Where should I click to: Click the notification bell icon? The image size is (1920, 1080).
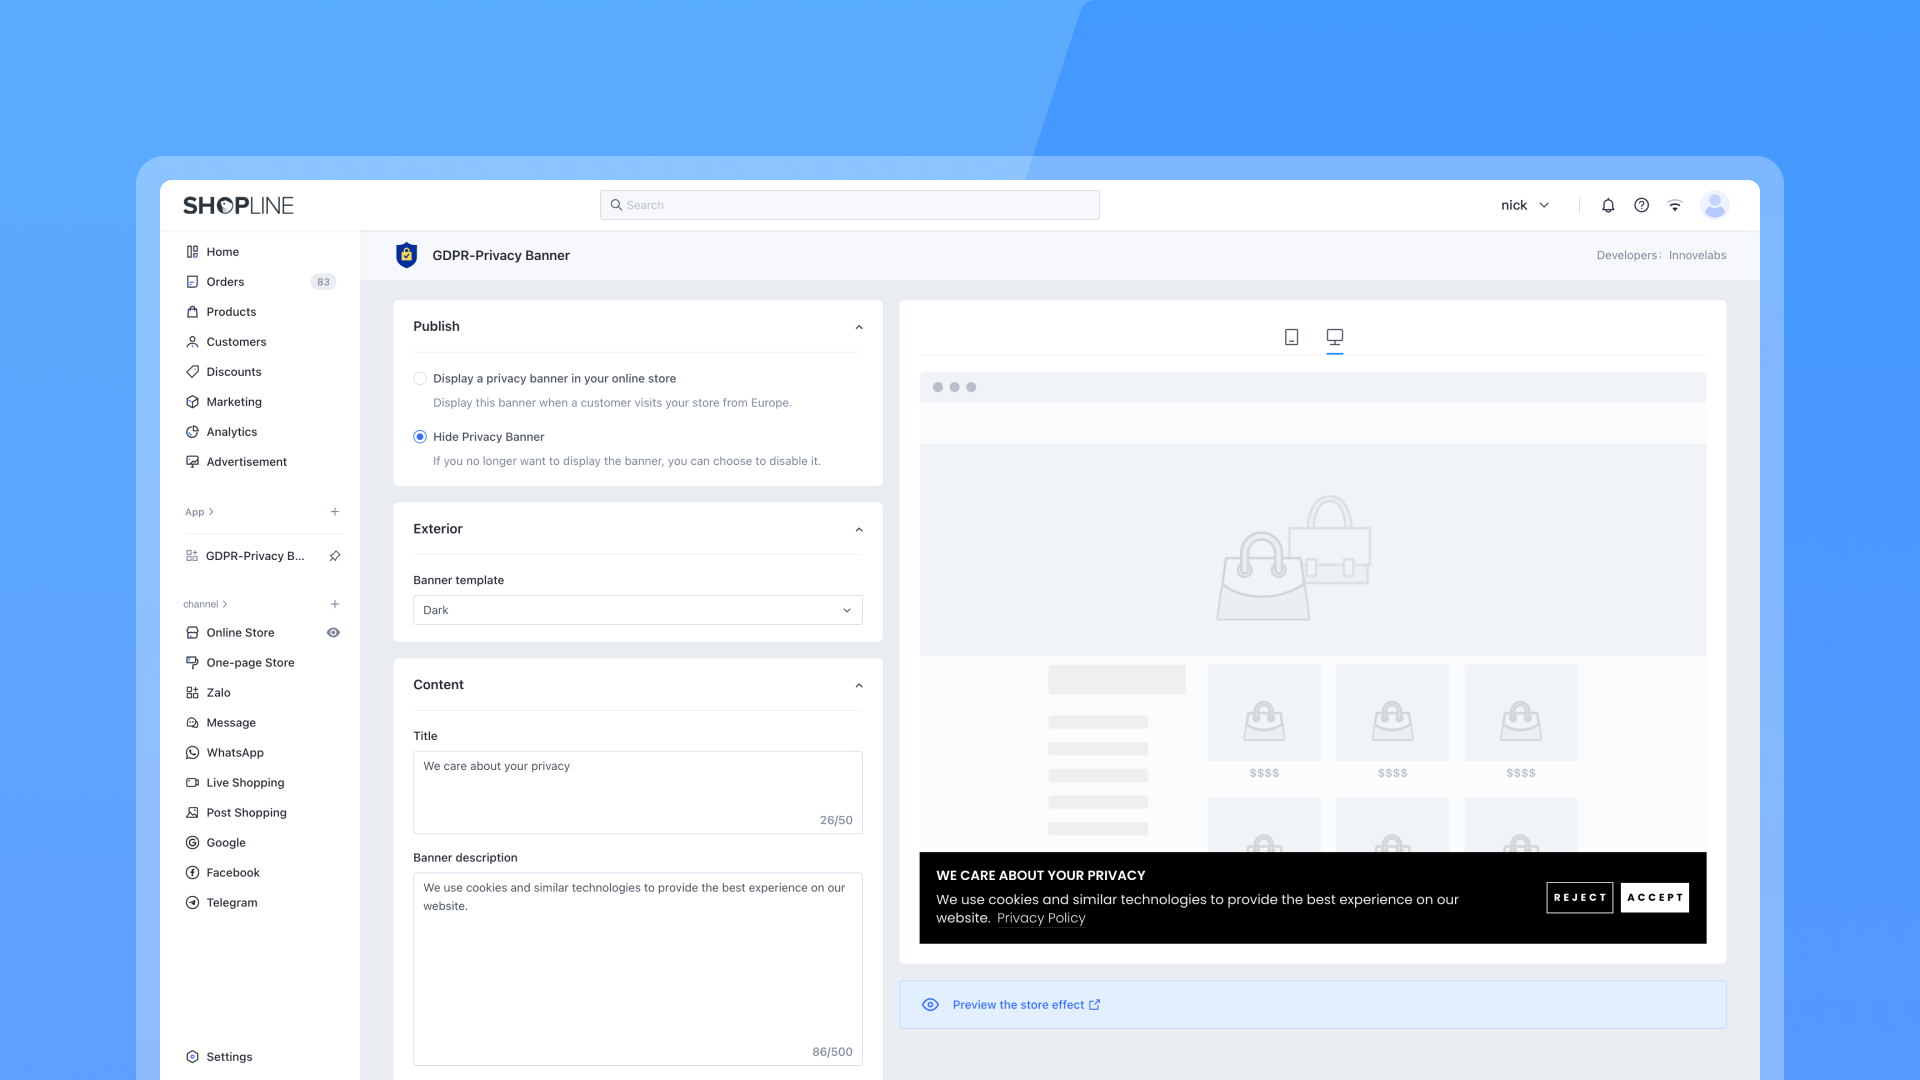pyautogui.click(x=1608, y=205)
